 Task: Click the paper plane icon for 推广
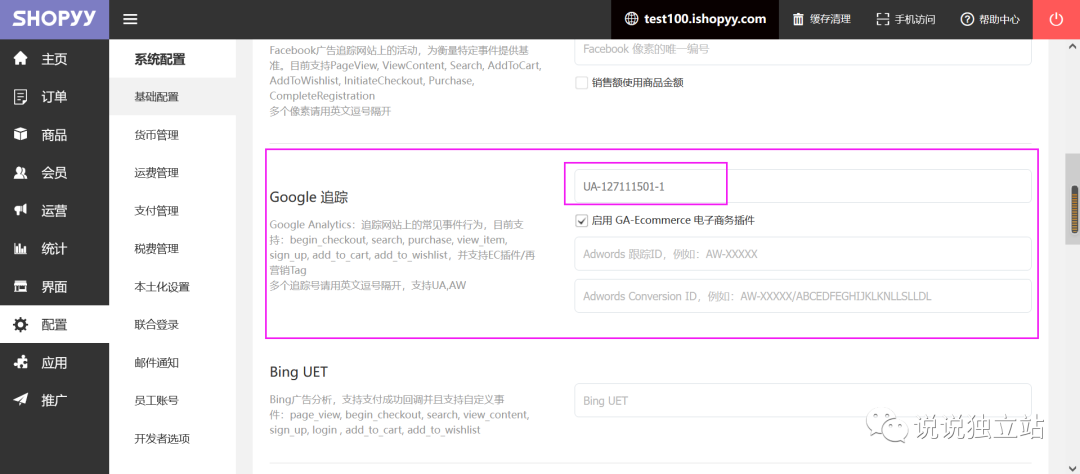(21, 400)
